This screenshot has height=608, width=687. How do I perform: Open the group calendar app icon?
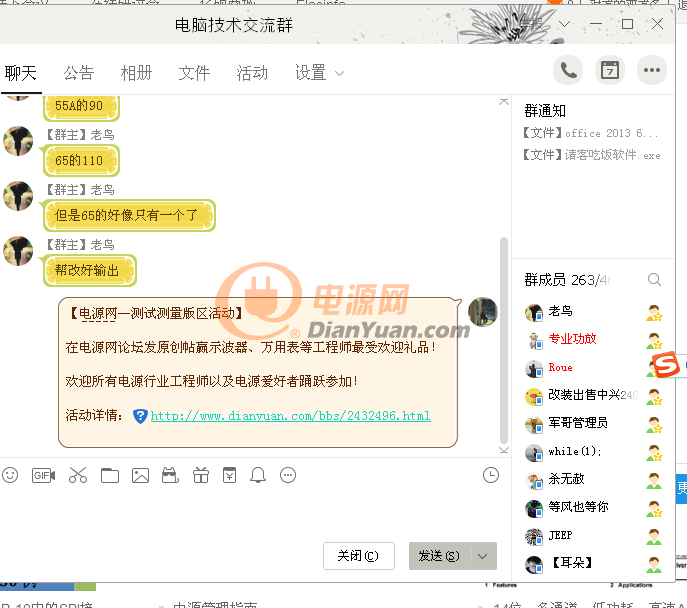610,70
